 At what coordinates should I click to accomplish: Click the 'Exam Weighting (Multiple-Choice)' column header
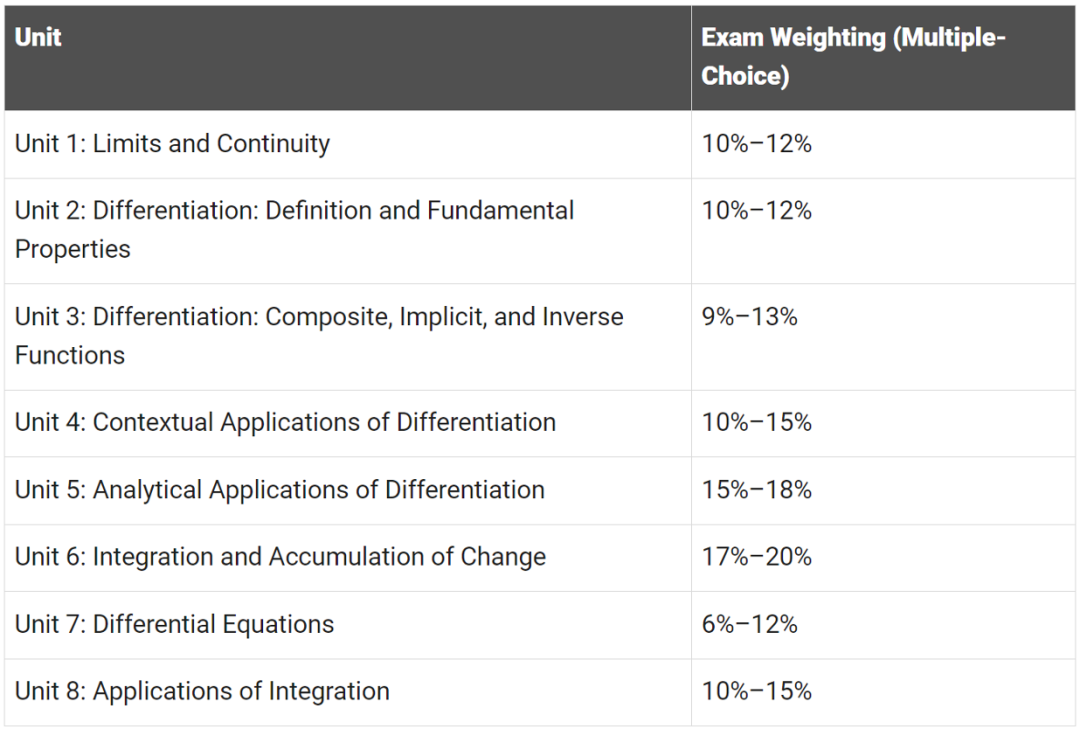coord(883,58)
